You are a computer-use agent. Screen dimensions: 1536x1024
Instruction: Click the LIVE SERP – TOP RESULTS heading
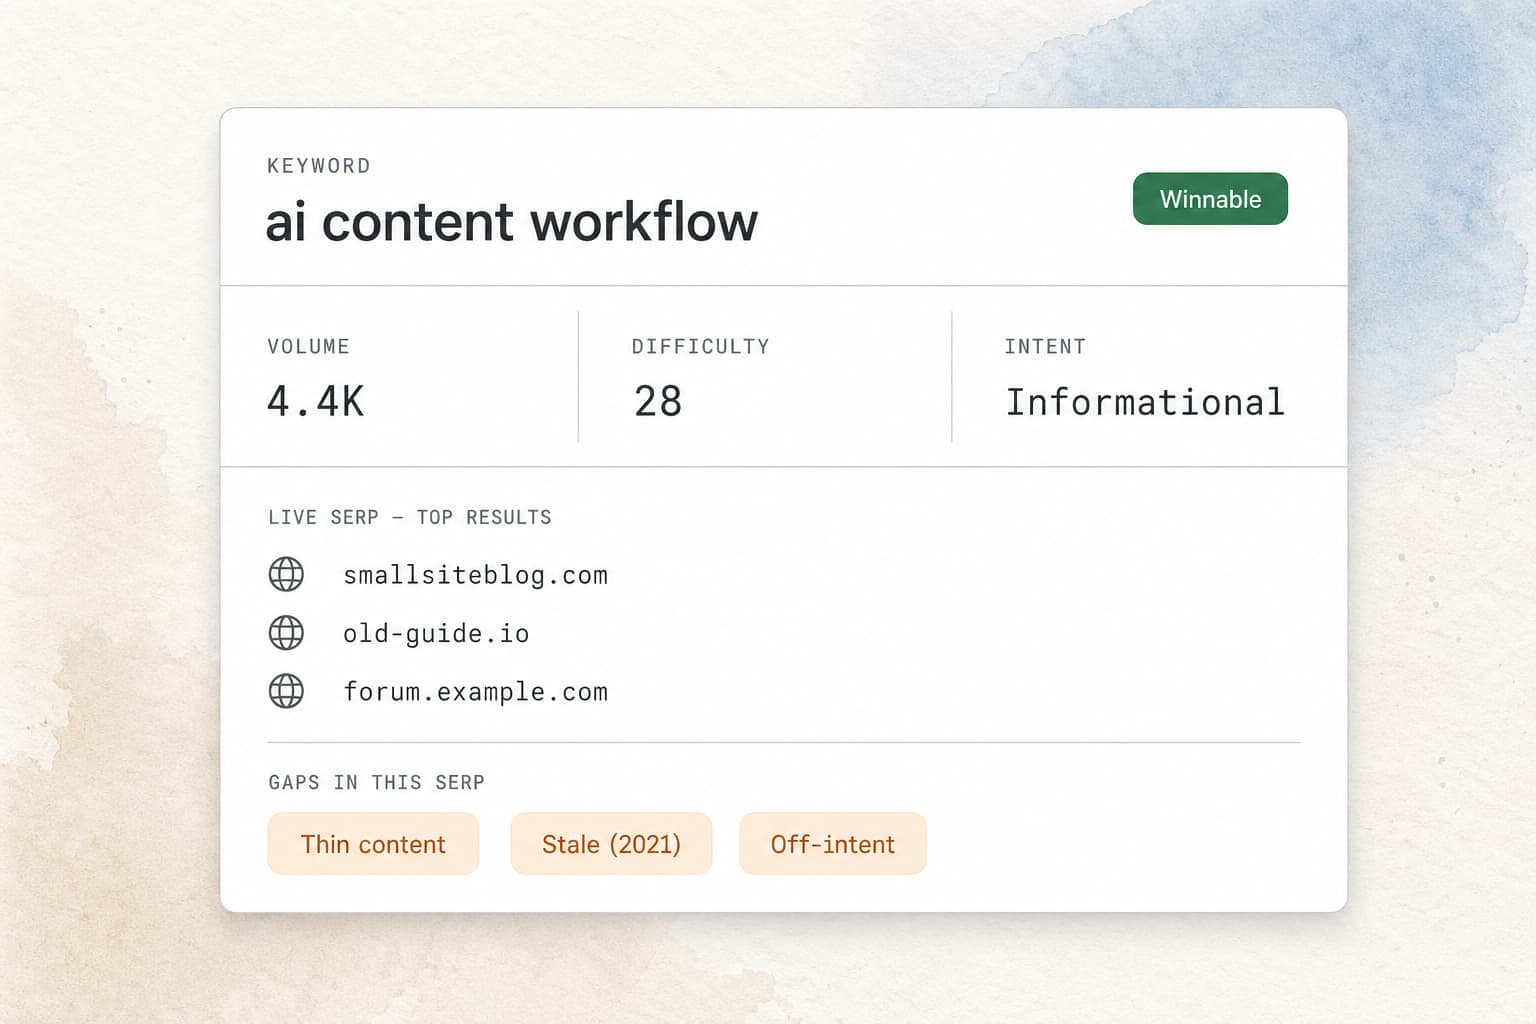click(x=410, y=517)
